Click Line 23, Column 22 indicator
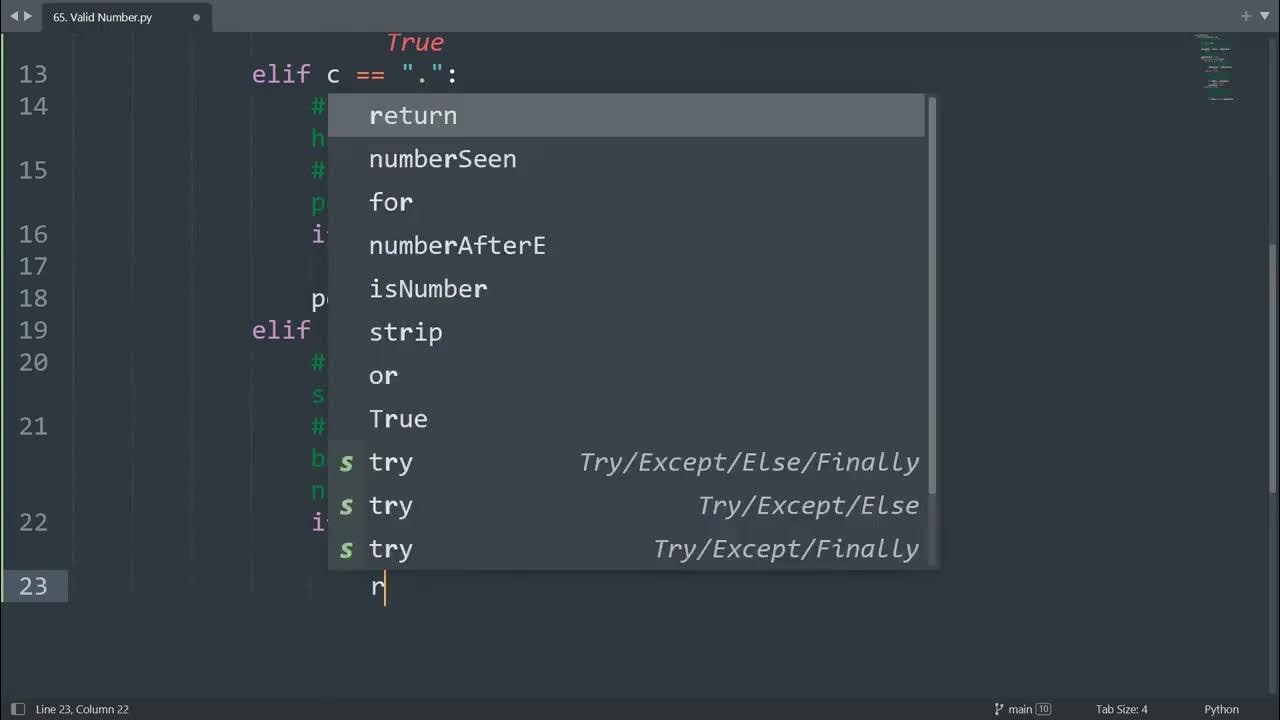The height and width of the screenshot is (720, 1280). point(82,709)
